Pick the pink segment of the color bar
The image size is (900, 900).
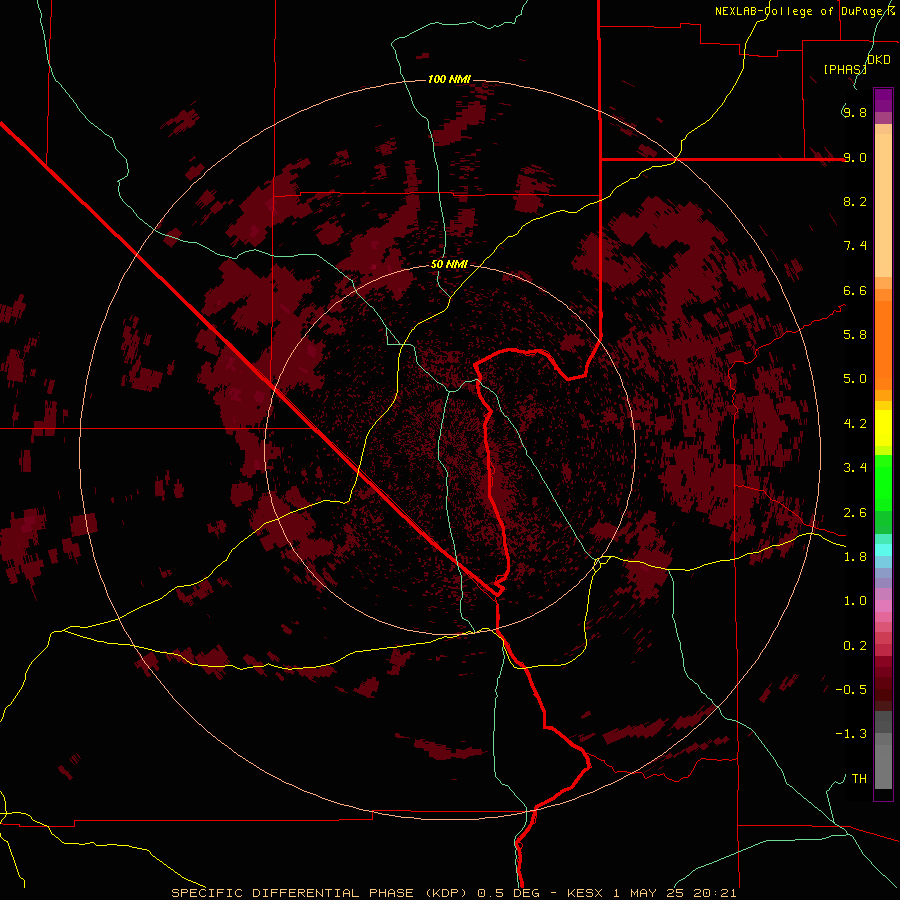coord(883,606)
